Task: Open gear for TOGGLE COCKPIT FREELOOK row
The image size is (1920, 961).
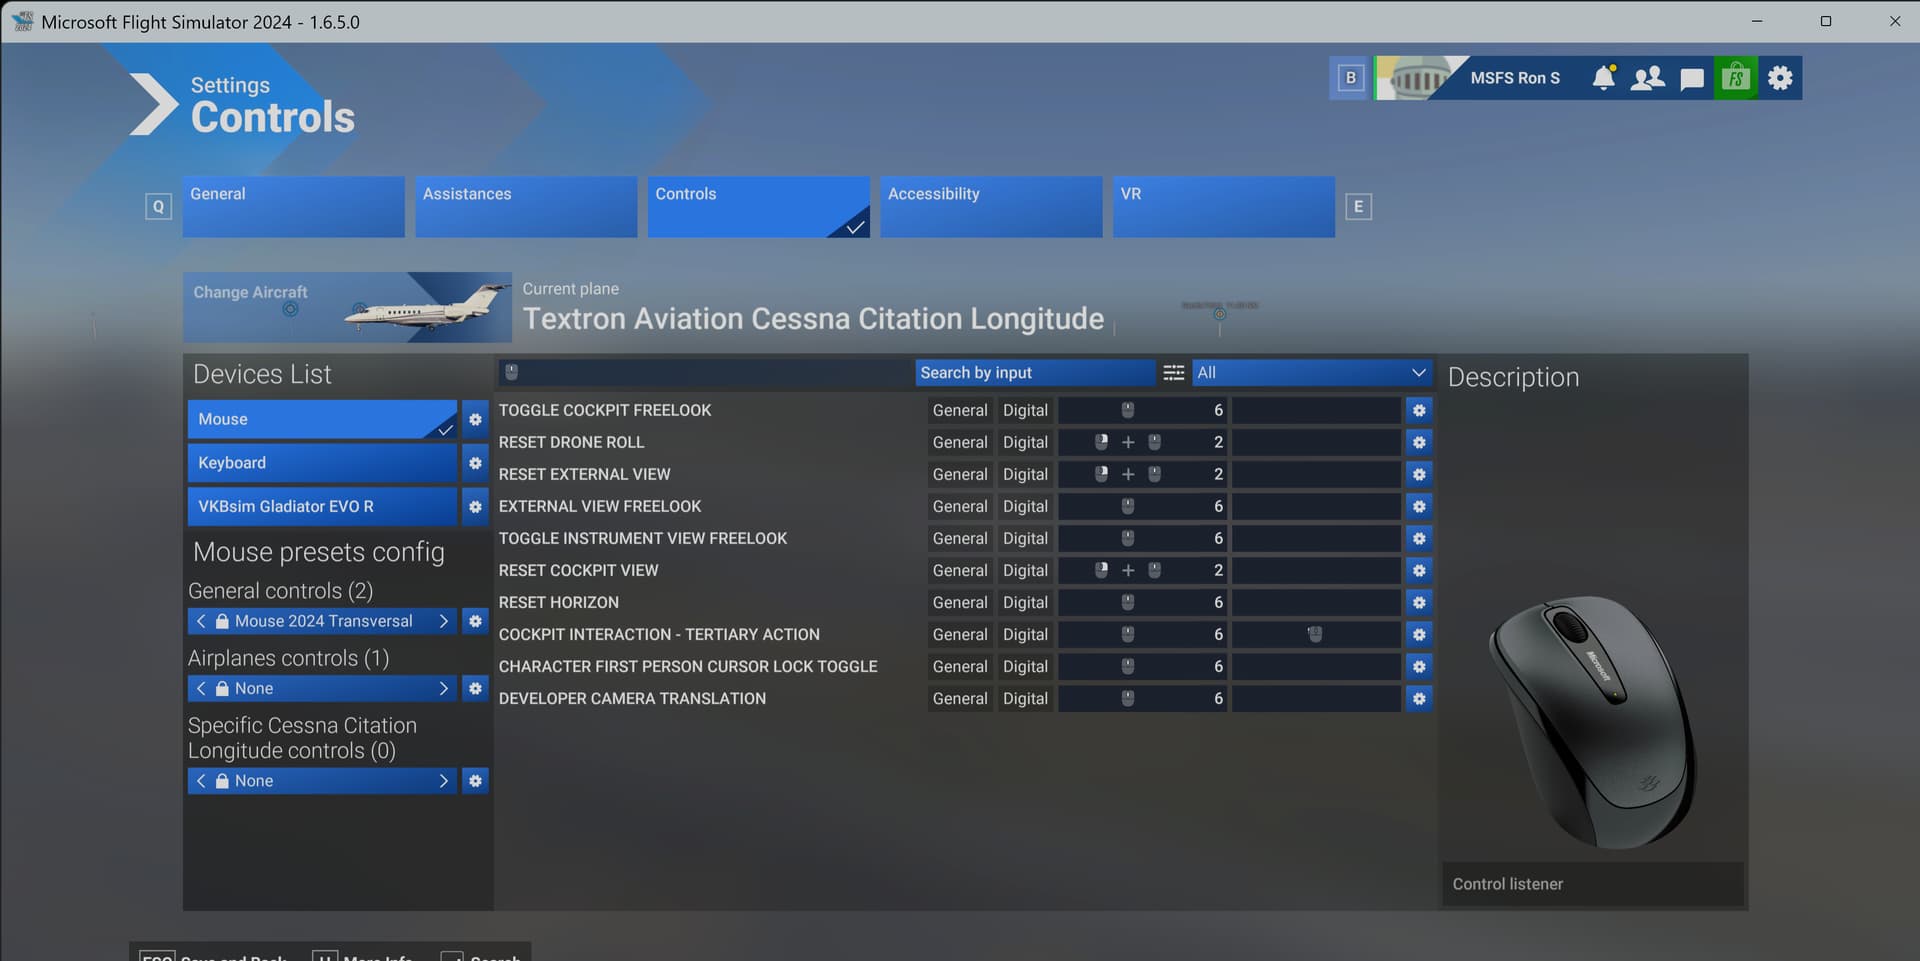Action: click(x=1419, y=410)
